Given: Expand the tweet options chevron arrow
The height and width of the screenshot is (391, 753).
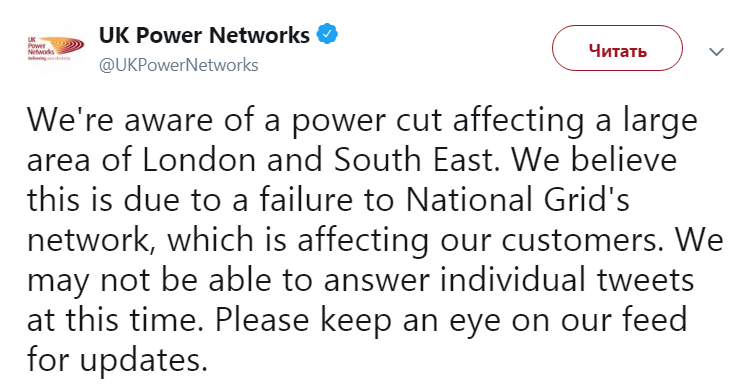Looking at the screenshot, I should 717,51.
